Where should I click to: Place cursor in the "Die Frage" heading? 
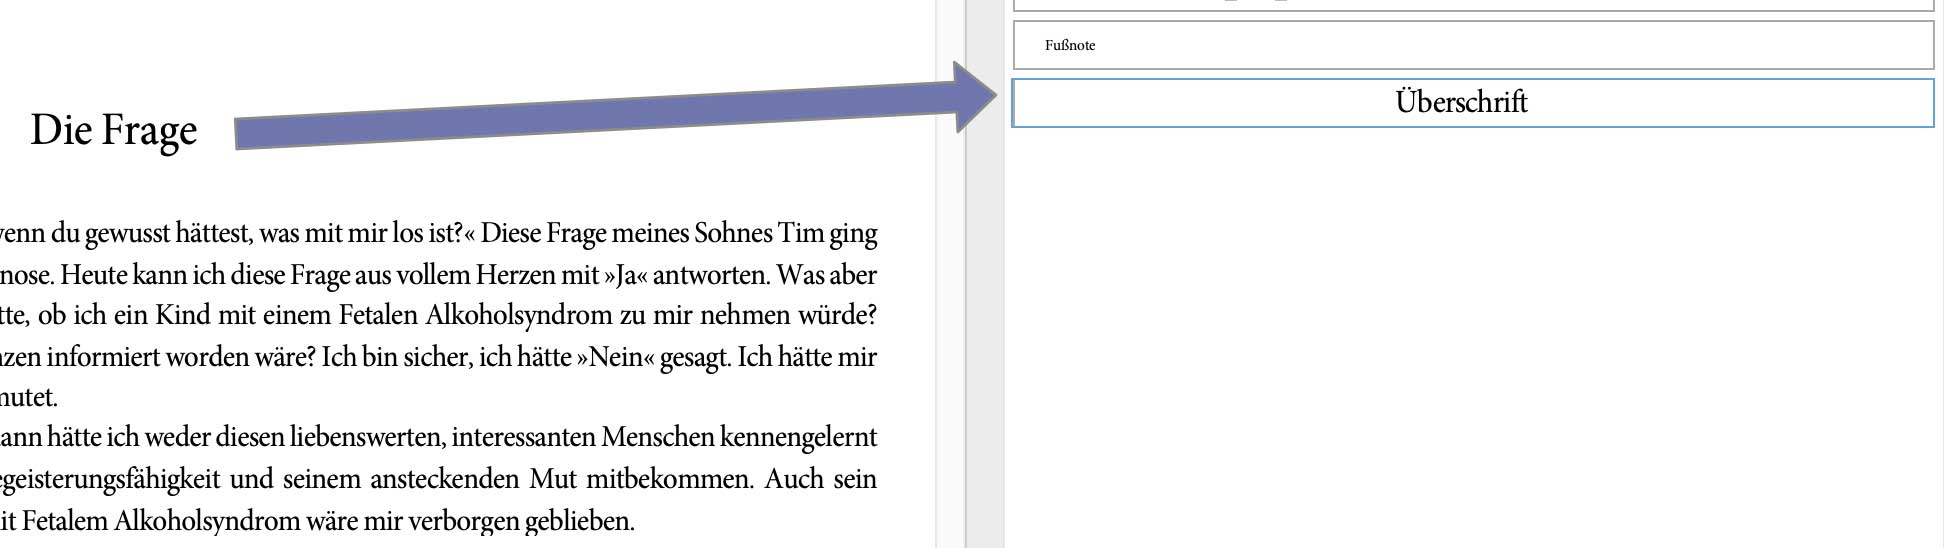click(114, 130)
